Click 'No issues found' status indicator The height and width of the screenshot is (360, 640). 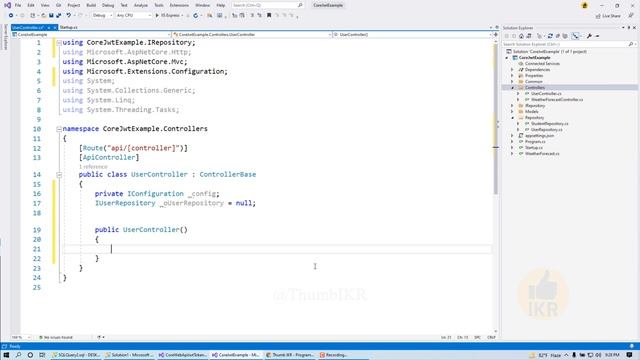[x=56, y=338]
